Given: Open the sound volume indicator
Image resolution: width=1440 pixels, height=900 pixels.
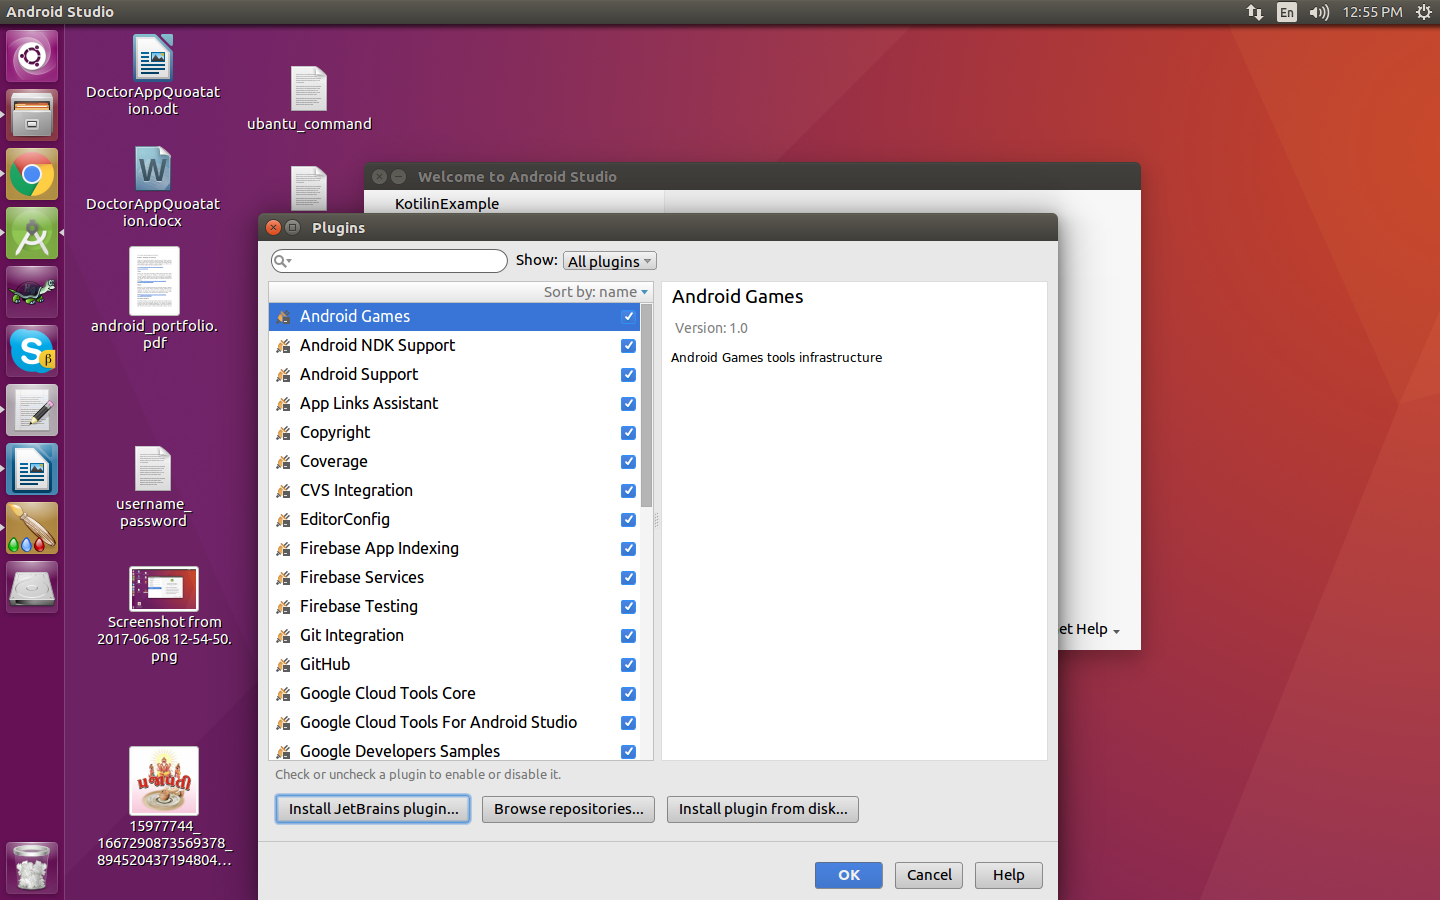Looking at the screenshot, I should (x=1319, y=12).
